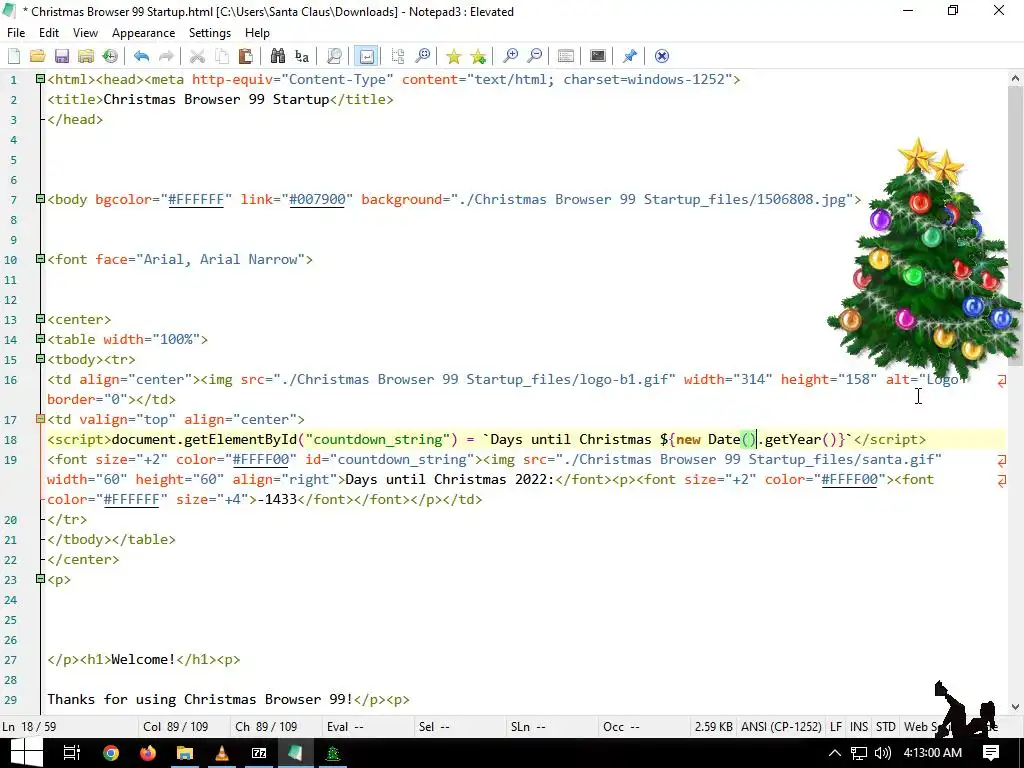Collapse the table fold on line 14
1024x768 pixels.
pos(40,339)
